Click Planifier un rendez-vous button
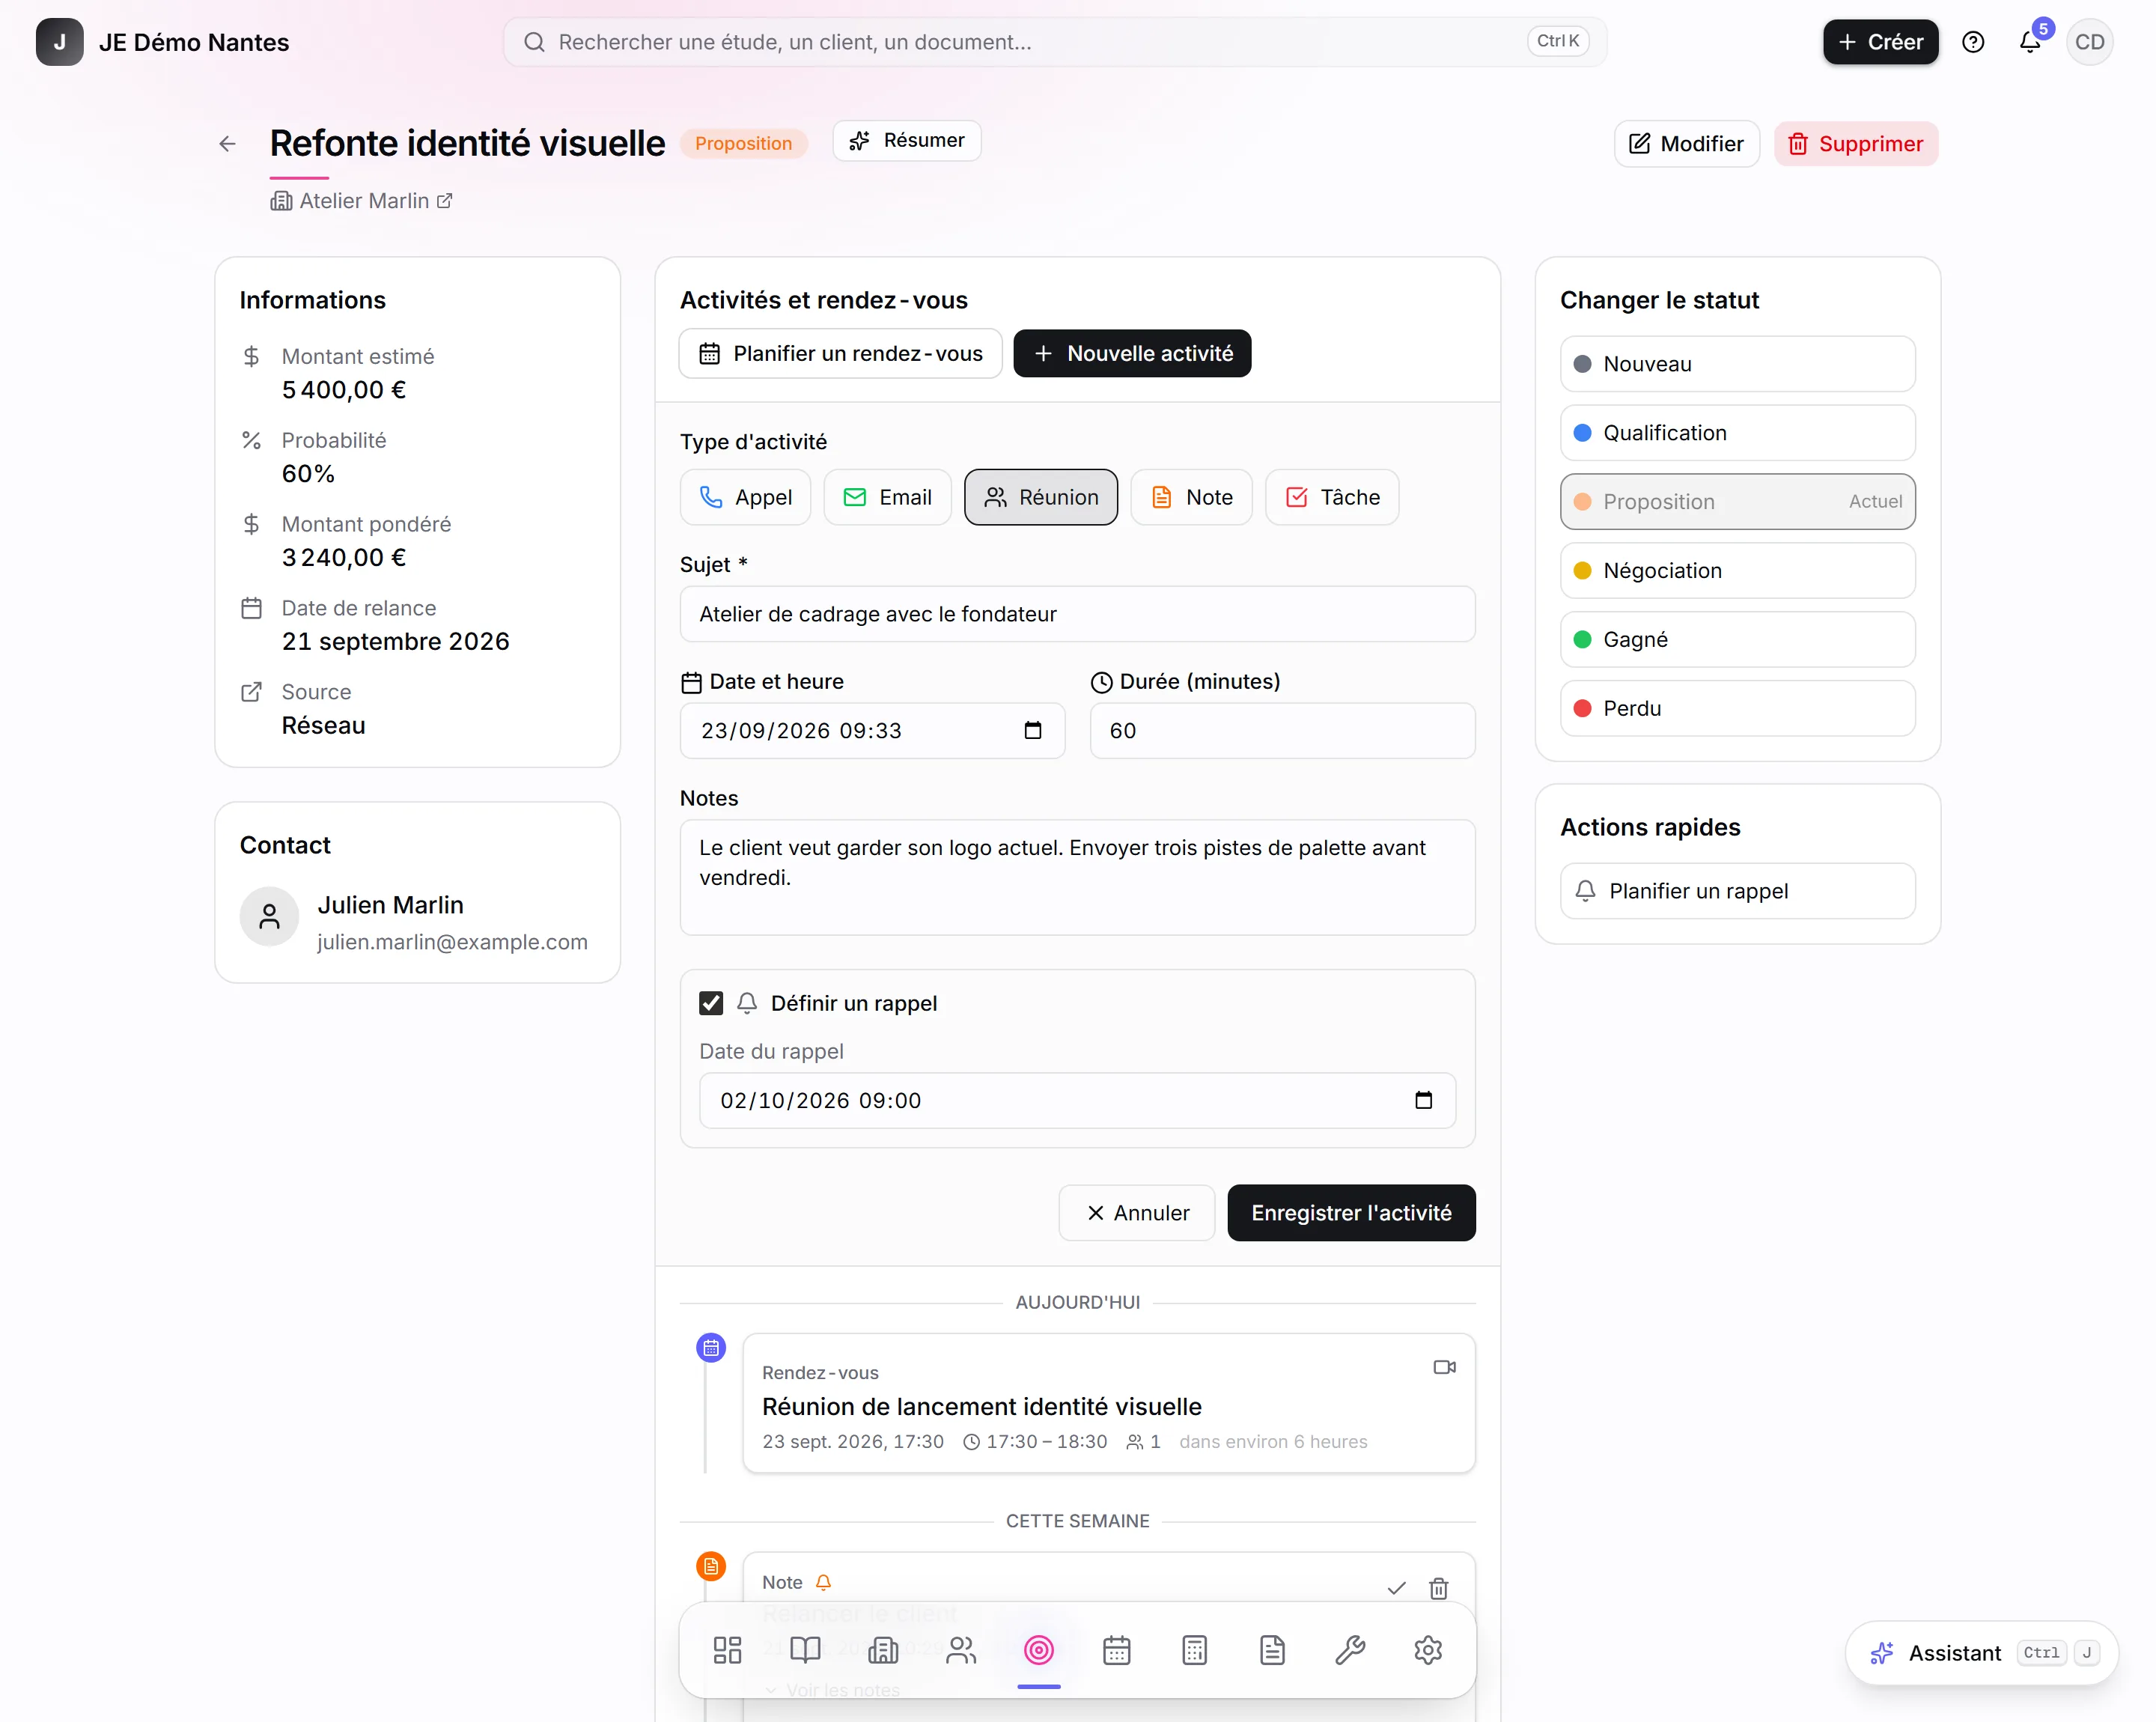This screenshot has width=2156, height=1722. (841, 354)
